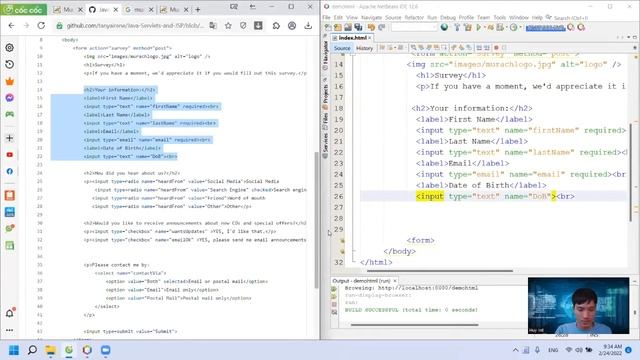Run project with green play icon

(479, 27)
